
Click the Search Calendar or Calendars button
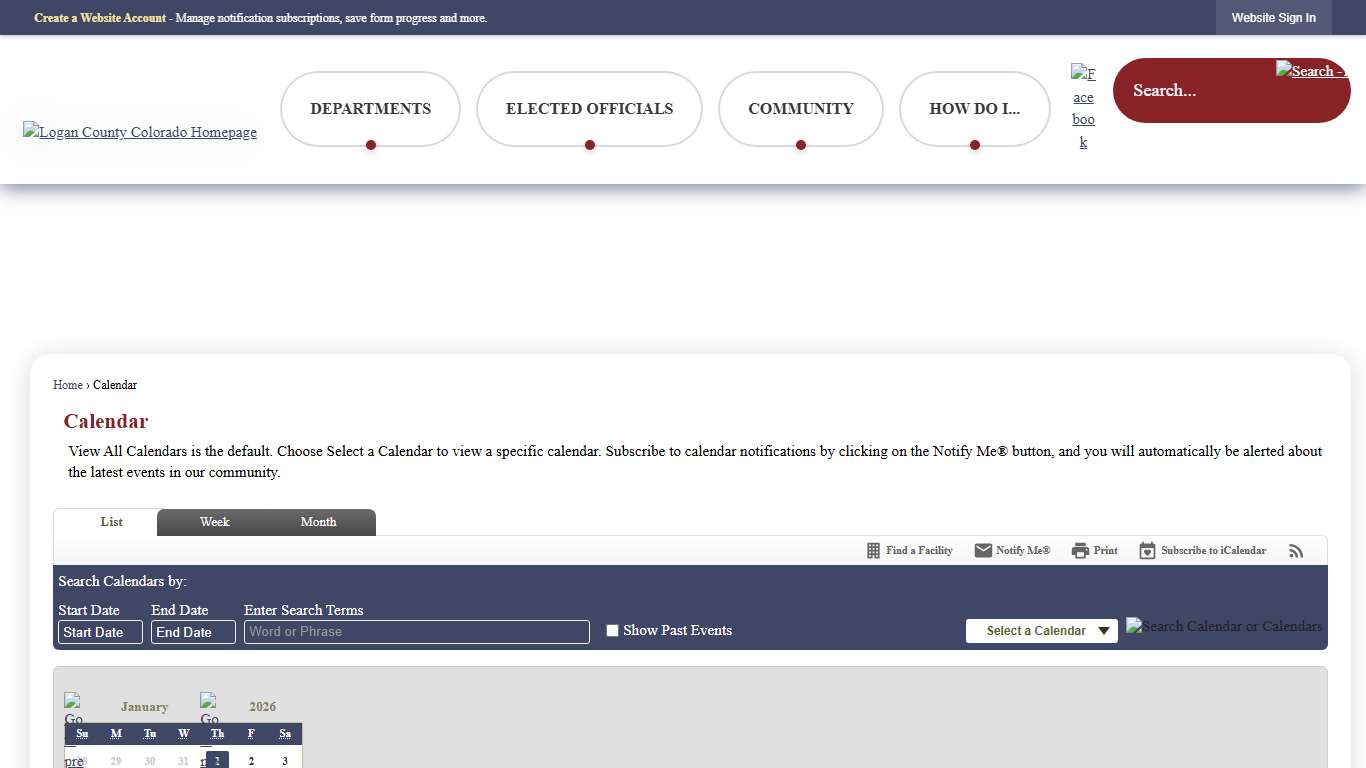pos(1224,627)
